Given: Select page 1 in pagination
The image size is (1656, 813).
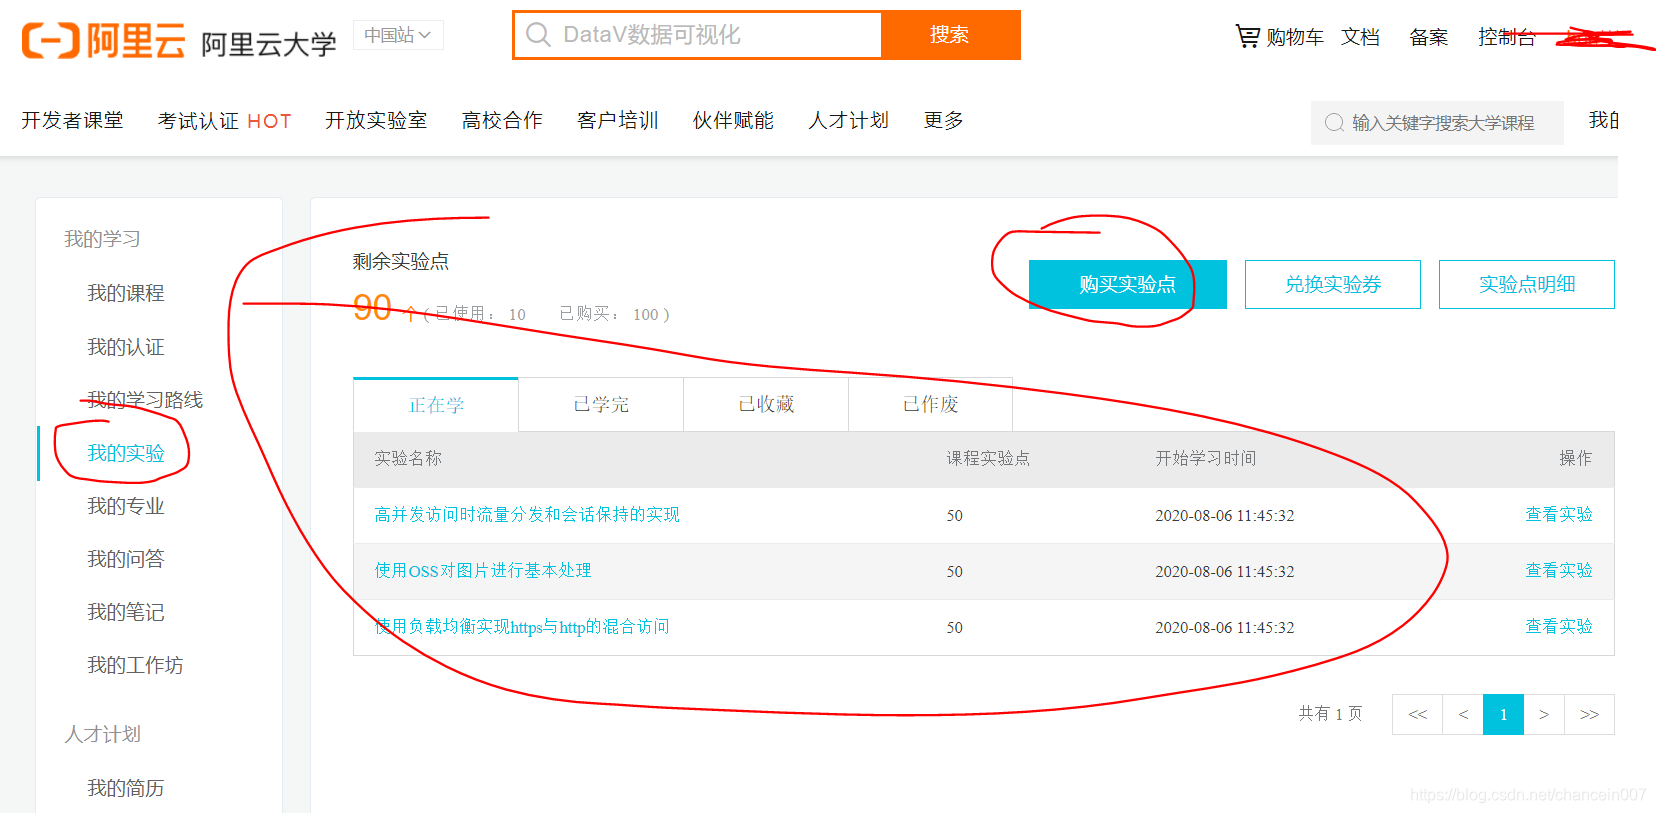Looking at the screenshot, I should (1503, 714).
